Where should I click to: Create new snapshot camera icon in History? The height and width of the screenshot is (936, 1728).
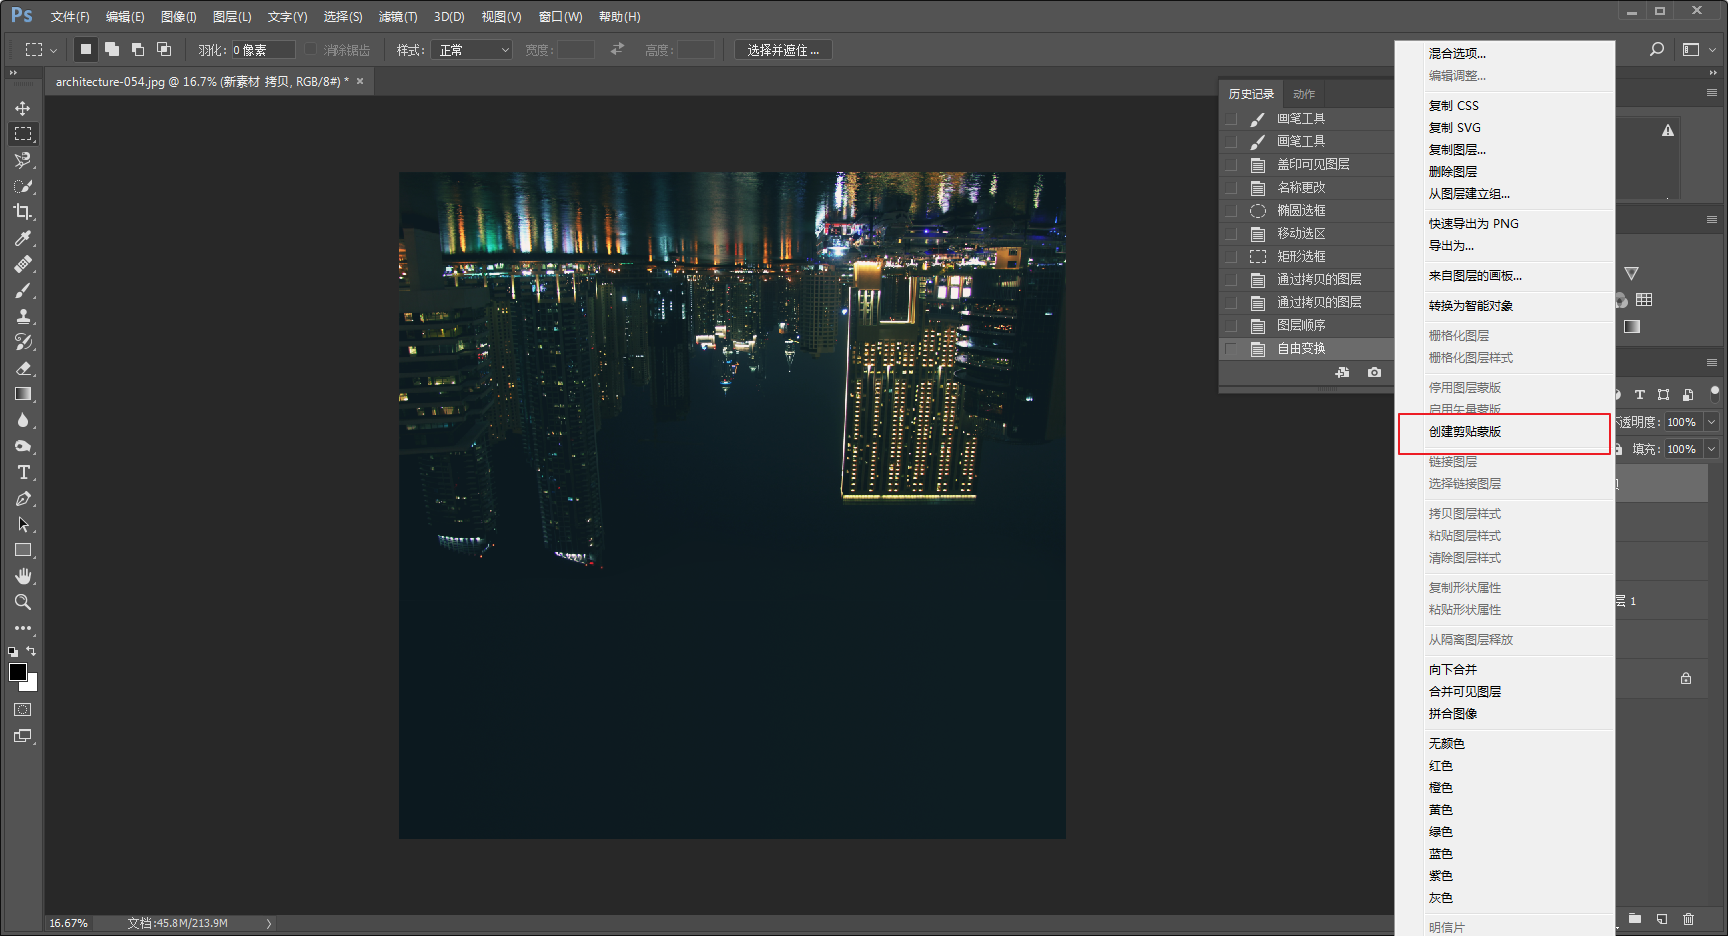pyautogui.click(x=1375, y=372)
